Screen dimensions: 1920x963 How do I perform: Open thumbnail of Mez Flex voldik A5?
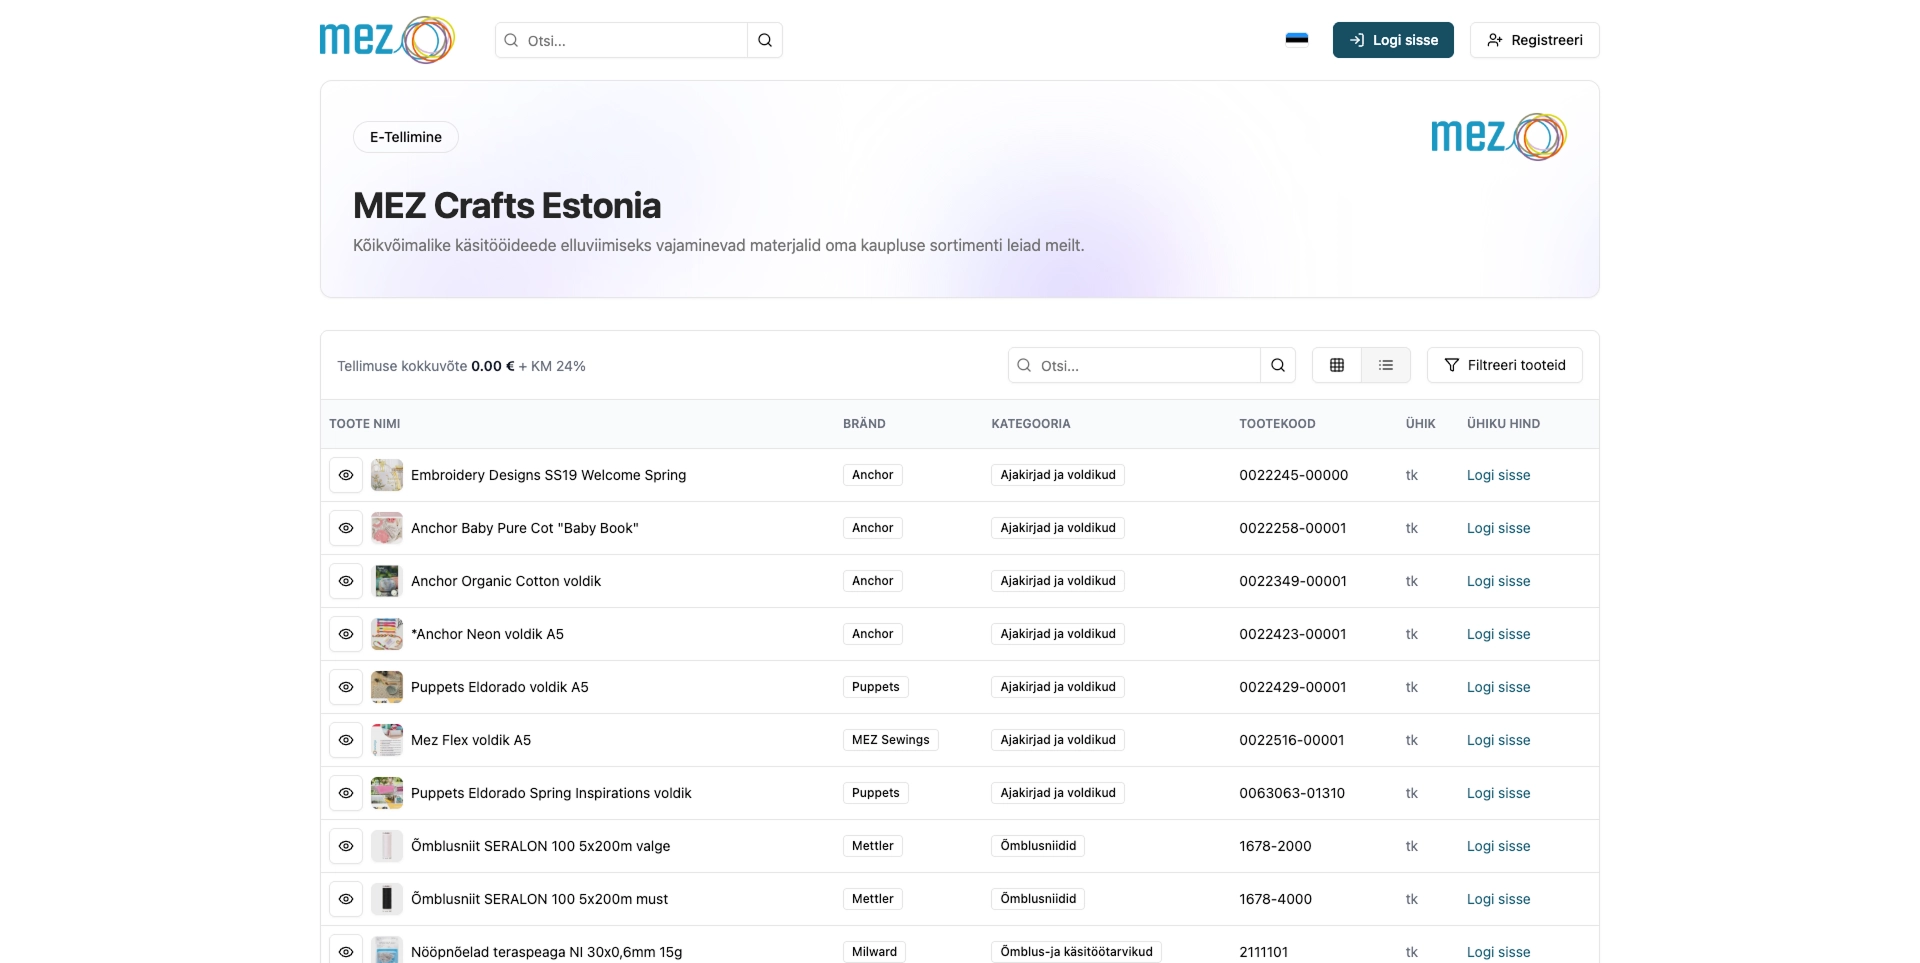coord(387,740)
